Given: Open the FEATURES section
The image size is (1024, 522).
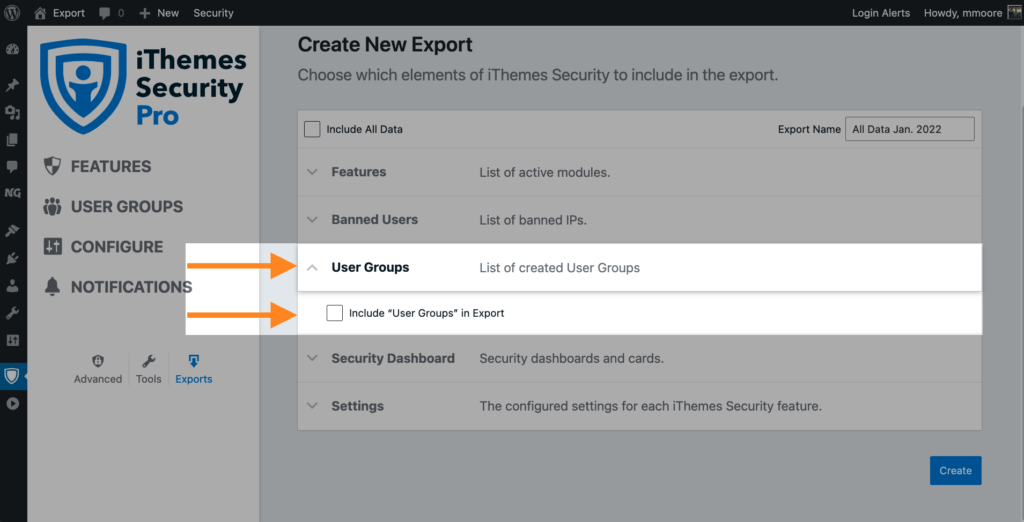Looking at the screenshot, I should point(97,167).
